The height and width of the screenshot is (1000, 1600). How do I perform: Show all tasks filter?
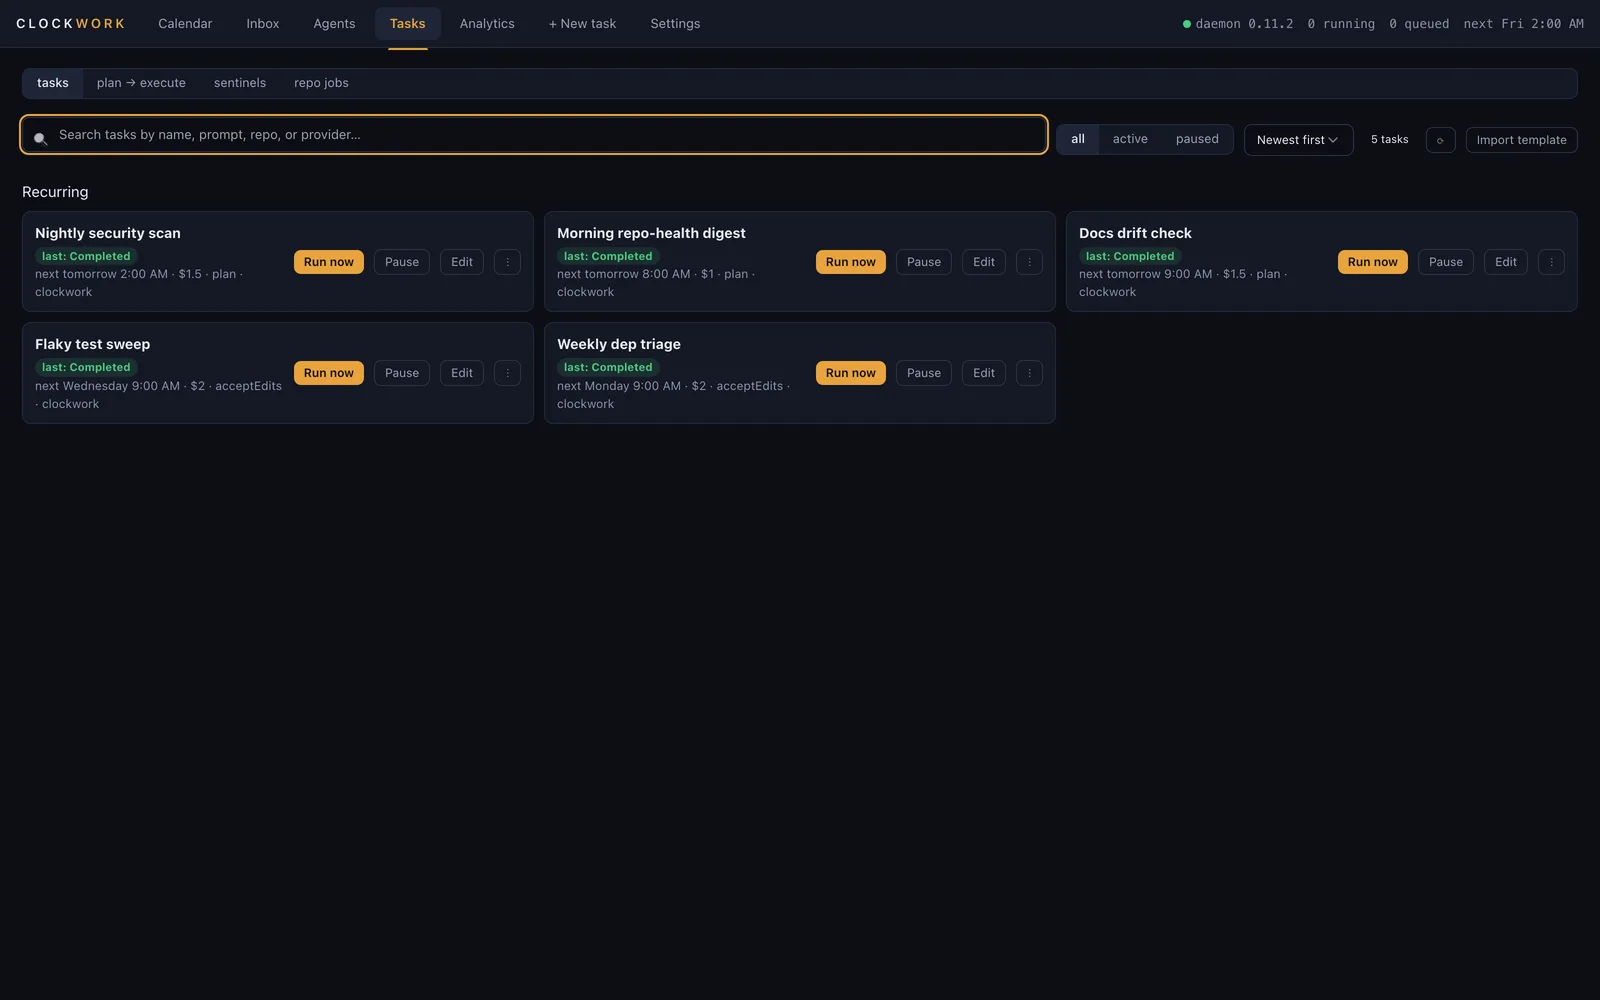(1078, 139)
